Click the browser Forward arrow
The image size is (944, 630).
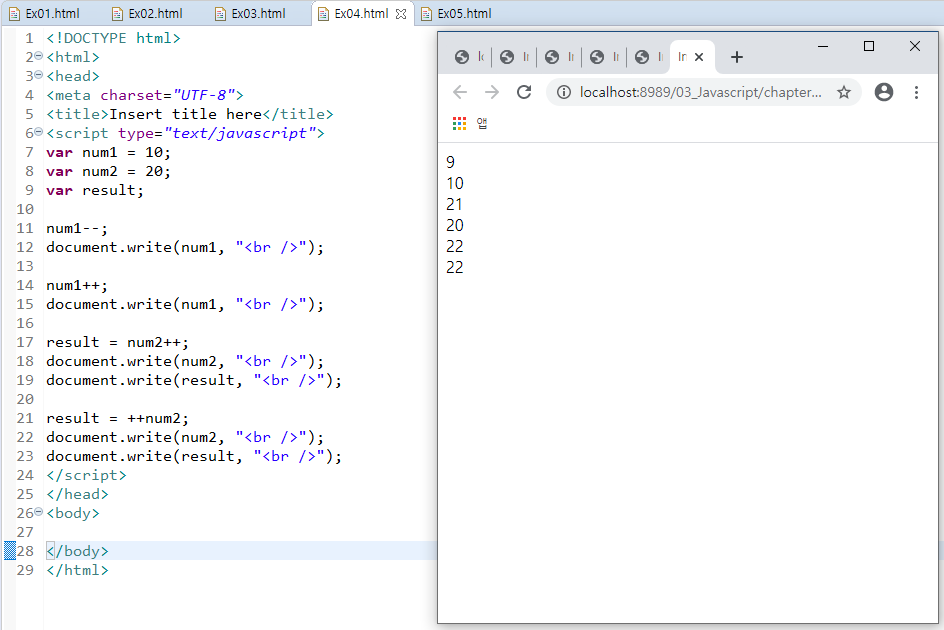coord(492,92)
